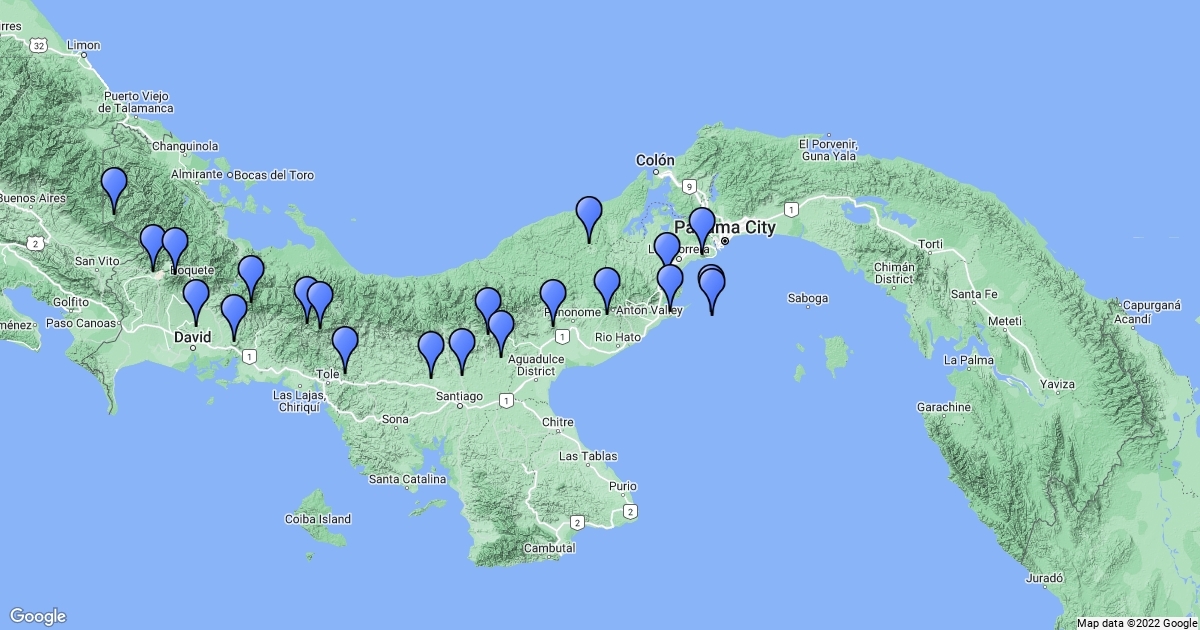Click the offshore marker cluster west of Saboga

tap(712, 290)
